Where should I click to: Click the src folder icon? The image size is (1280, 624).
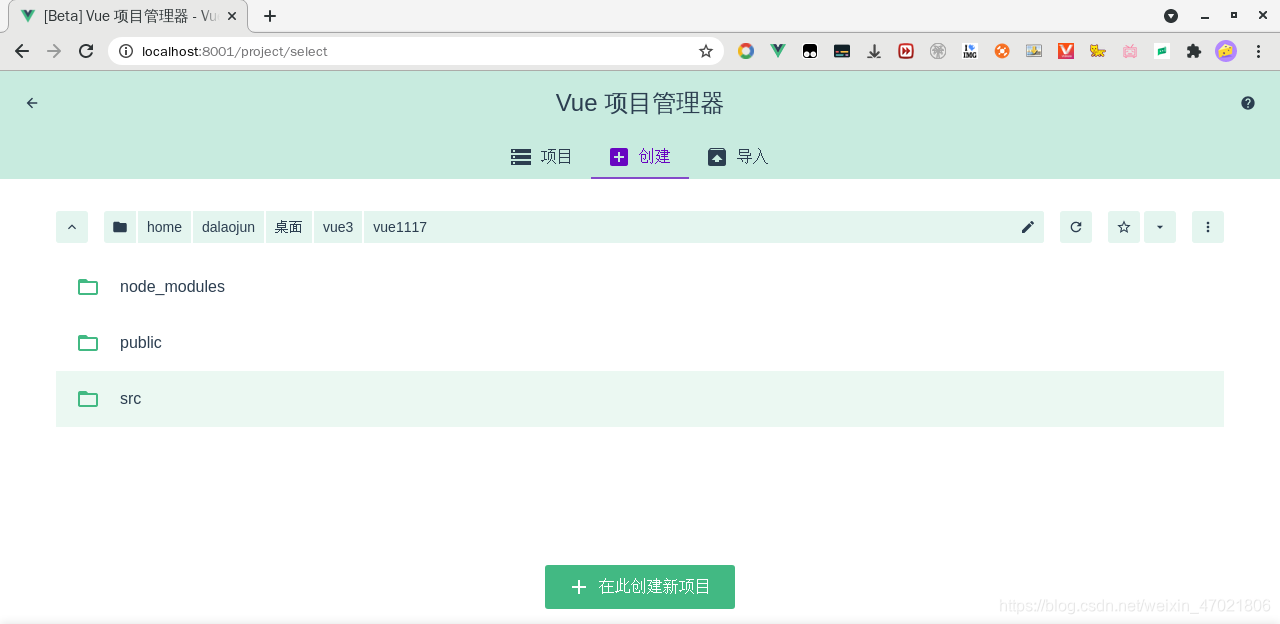pos(88,398)
